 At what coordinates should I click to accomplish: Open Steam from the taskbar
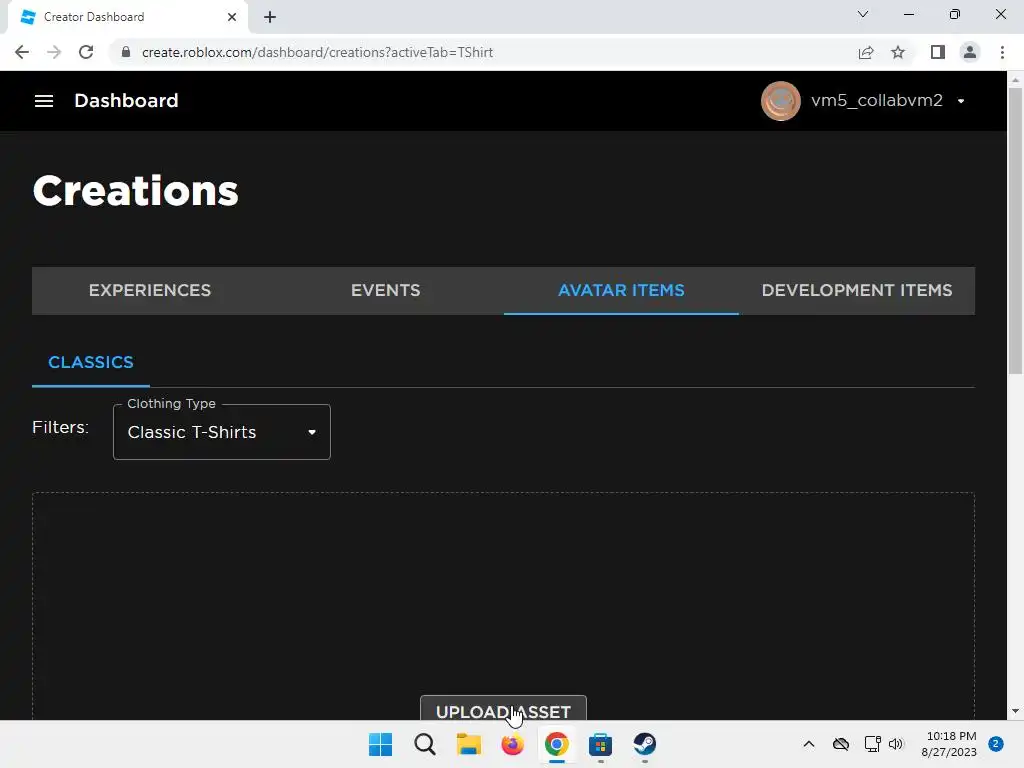coord(645,744)
